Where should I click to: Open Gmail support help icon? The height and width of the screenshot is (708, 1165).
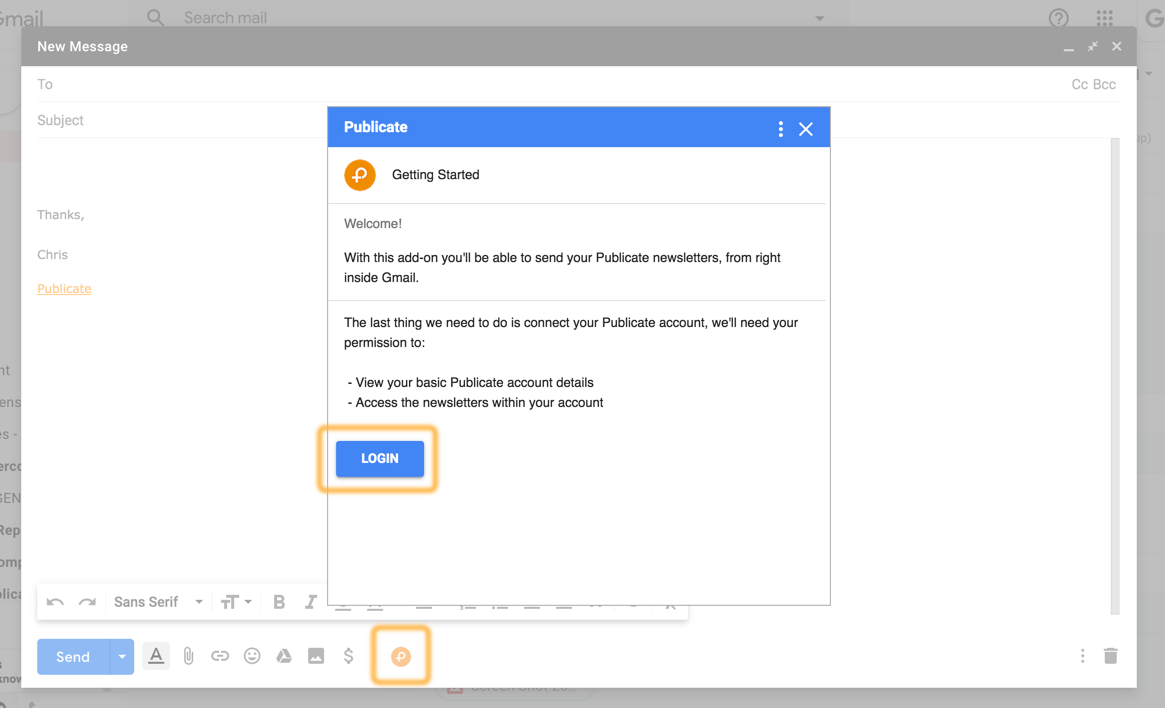point(1059,18)
